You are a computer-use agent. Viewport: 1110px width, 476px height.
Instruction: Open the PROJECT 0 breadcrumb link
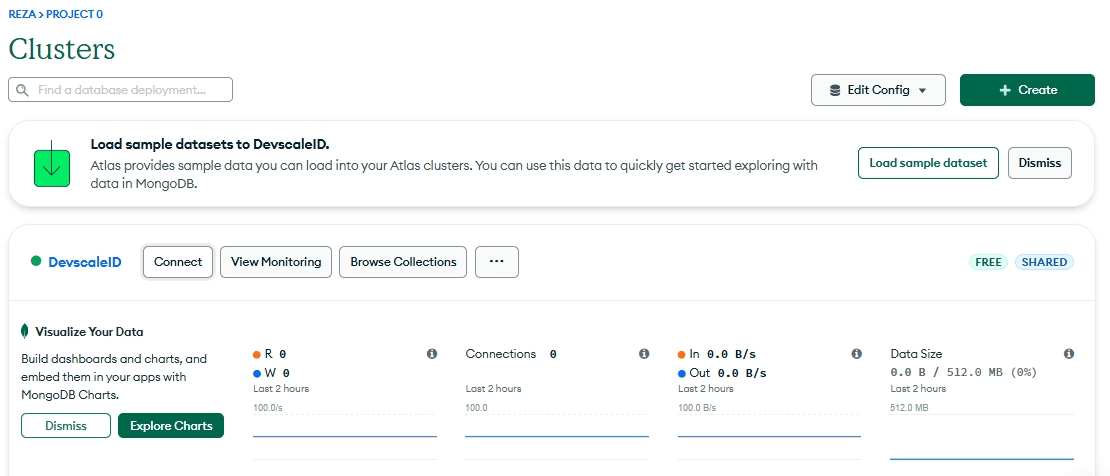(x=74, y=14)
